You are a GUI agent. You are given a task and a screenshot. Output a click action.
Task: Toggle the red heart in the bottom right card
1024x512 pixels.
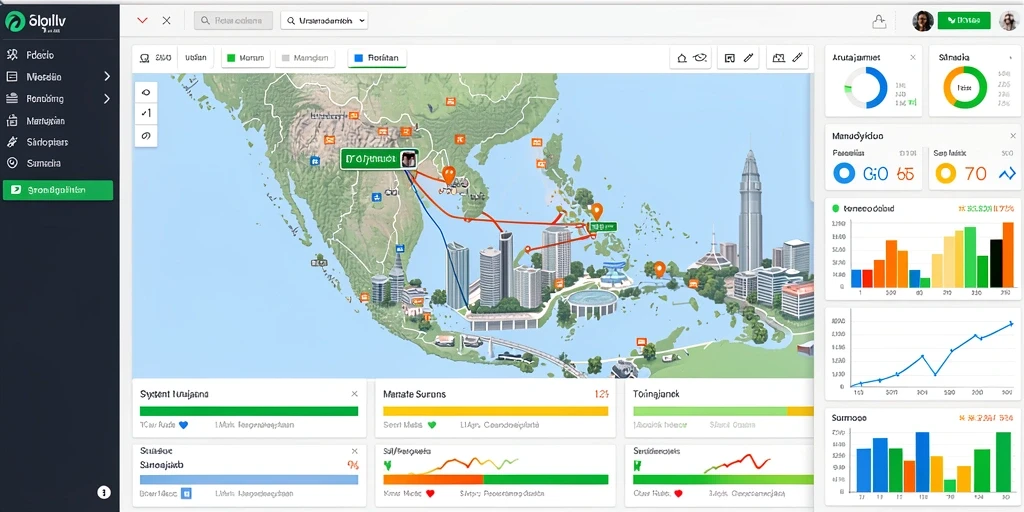tap(678, 494)
